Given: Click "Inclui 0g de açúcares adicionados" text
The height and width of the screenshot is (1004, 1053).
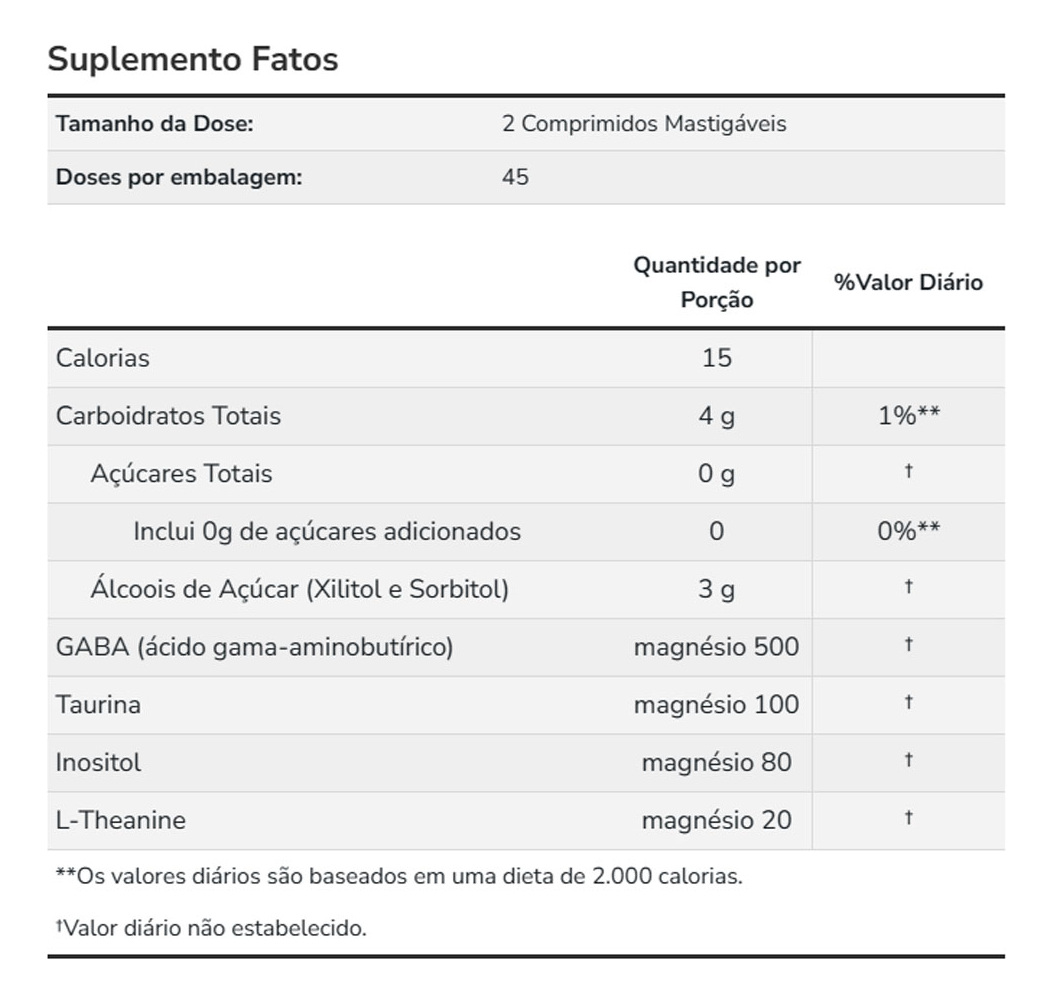Looking at the screenshot, I should coord(327,531).
